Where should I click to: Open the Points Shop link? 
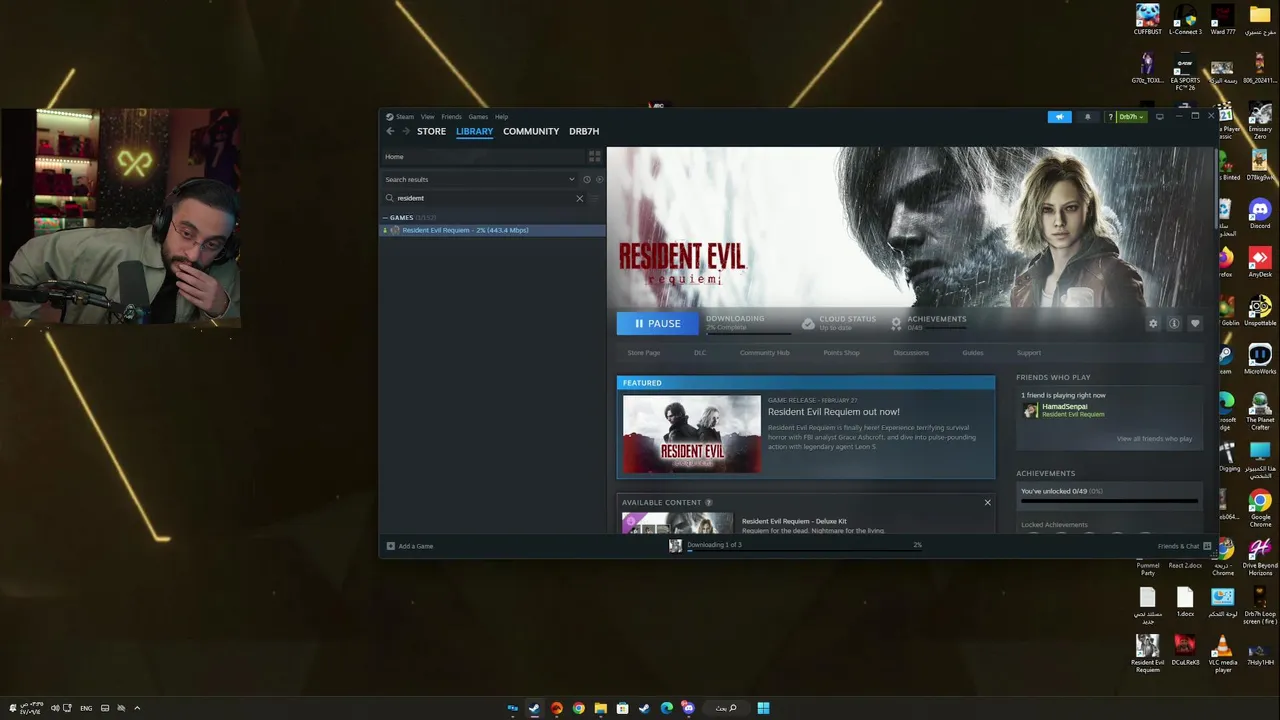pyautogui.click(x=841, y=353)
